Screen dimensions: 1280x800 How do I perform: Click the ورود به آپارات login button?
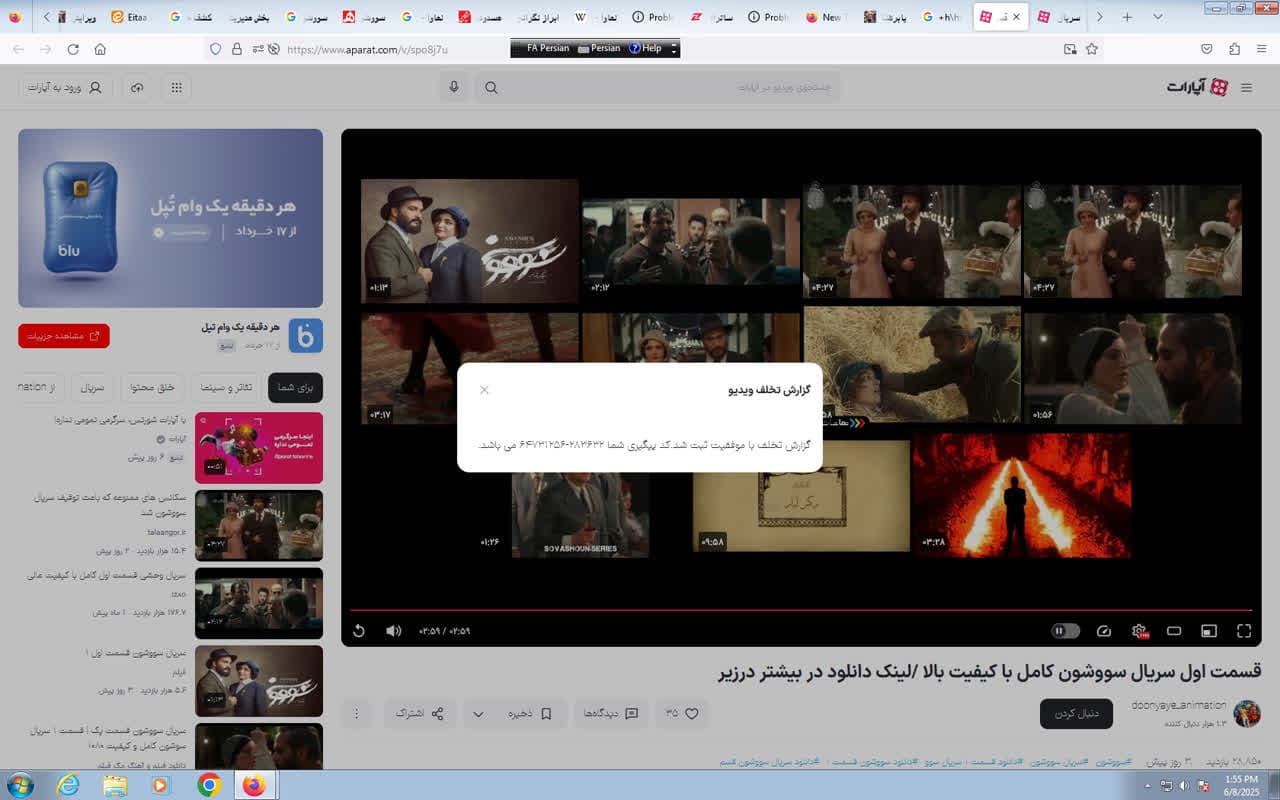(65, 88)
